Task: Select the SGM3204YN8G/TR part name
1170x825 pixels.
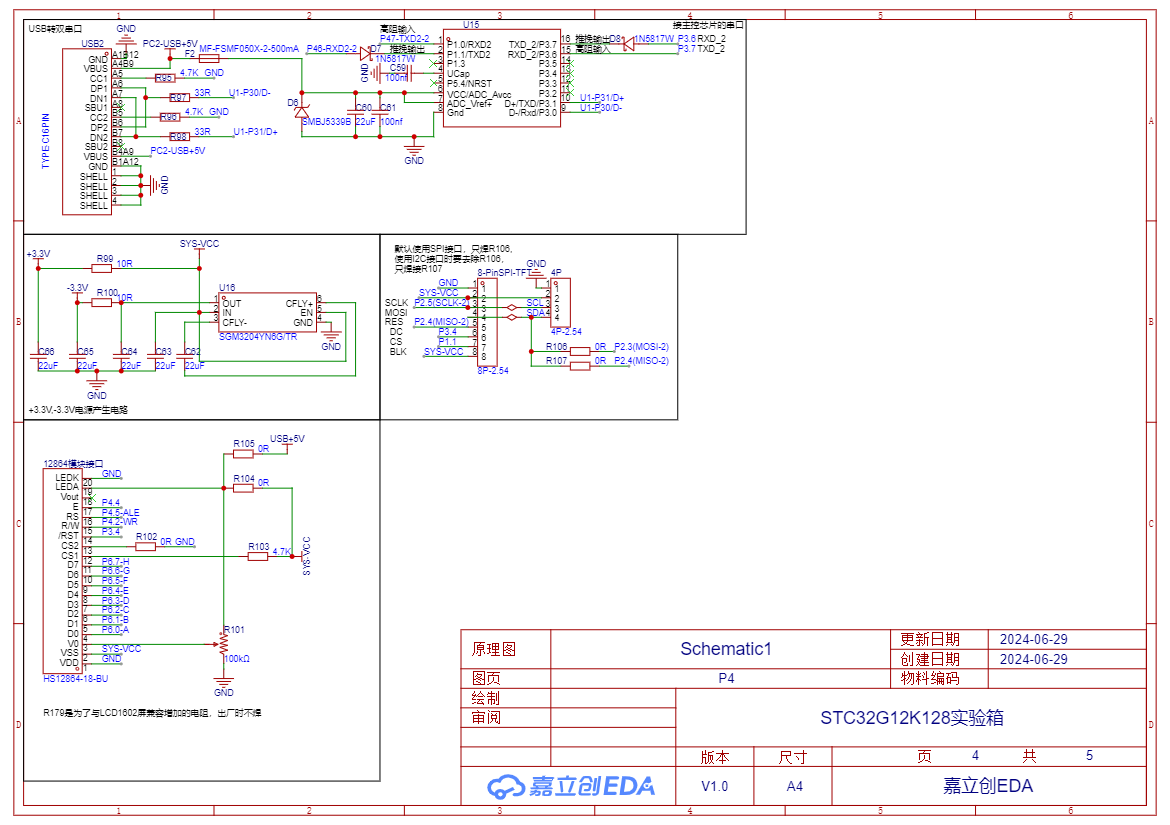Action: pyautogui.click(x=257, y=336)
